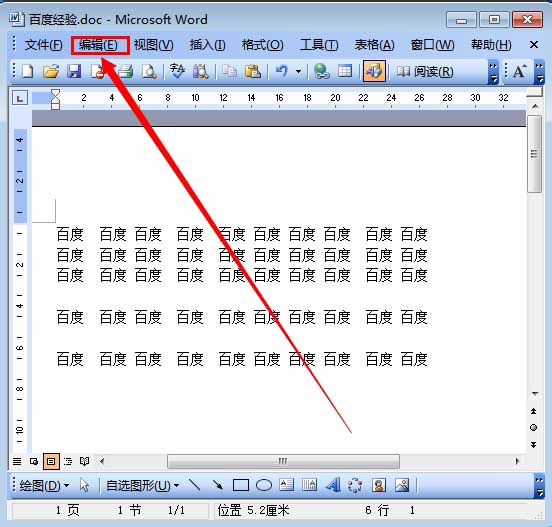This screenshot has width=552, height=527.
Task: Expand Formatting toolbar options overflow
Action: point(539,72)
